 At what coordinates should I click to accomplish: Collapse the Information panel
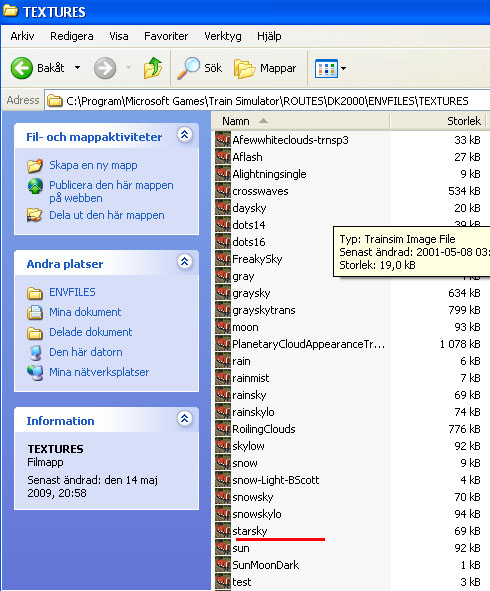(x=185, y=418)
